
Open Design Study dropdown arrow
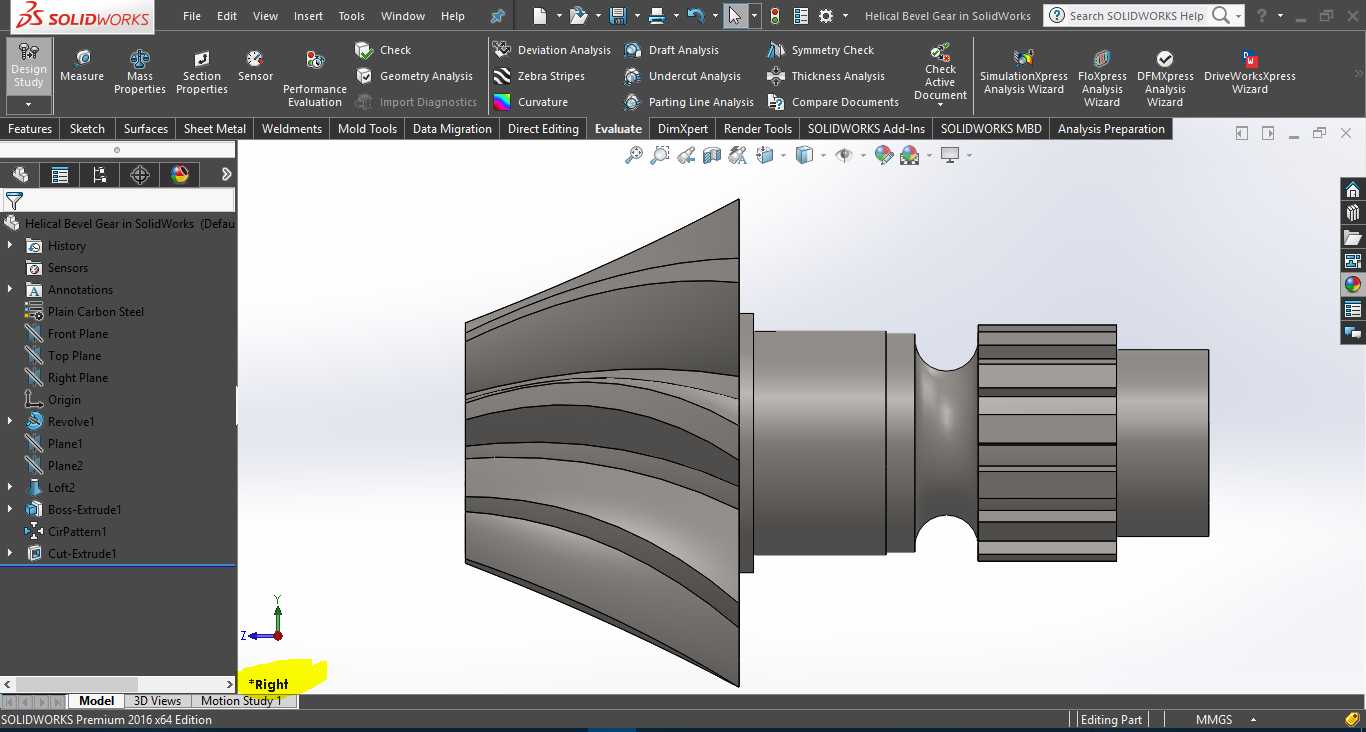(28, 104)
